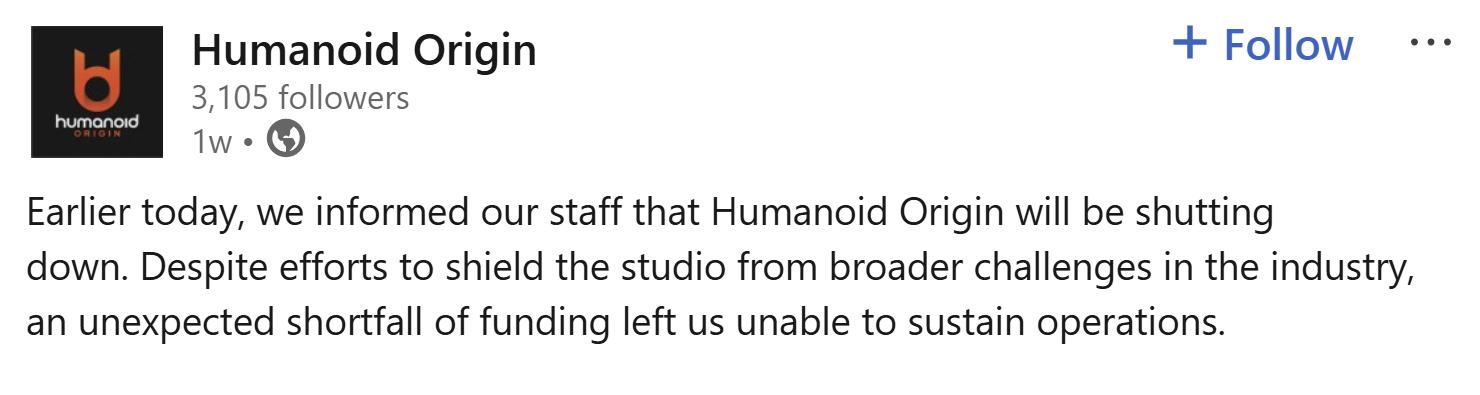Viewport: 1480px width, 395px height.
Task: Click the globe public visibility icon
Action: [x=287, y=140]
